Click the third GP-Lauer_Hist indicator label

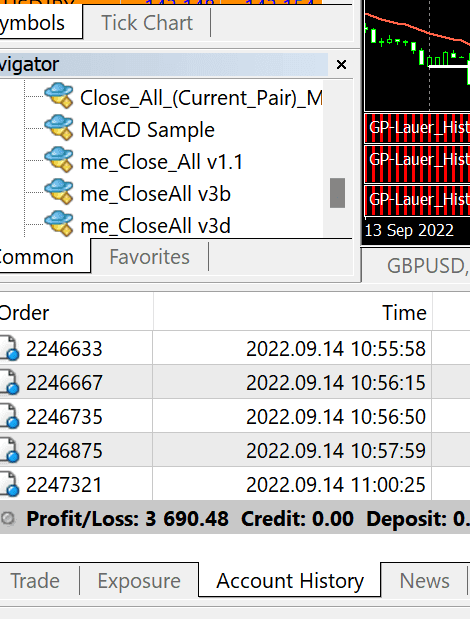[x=419, y=199]
